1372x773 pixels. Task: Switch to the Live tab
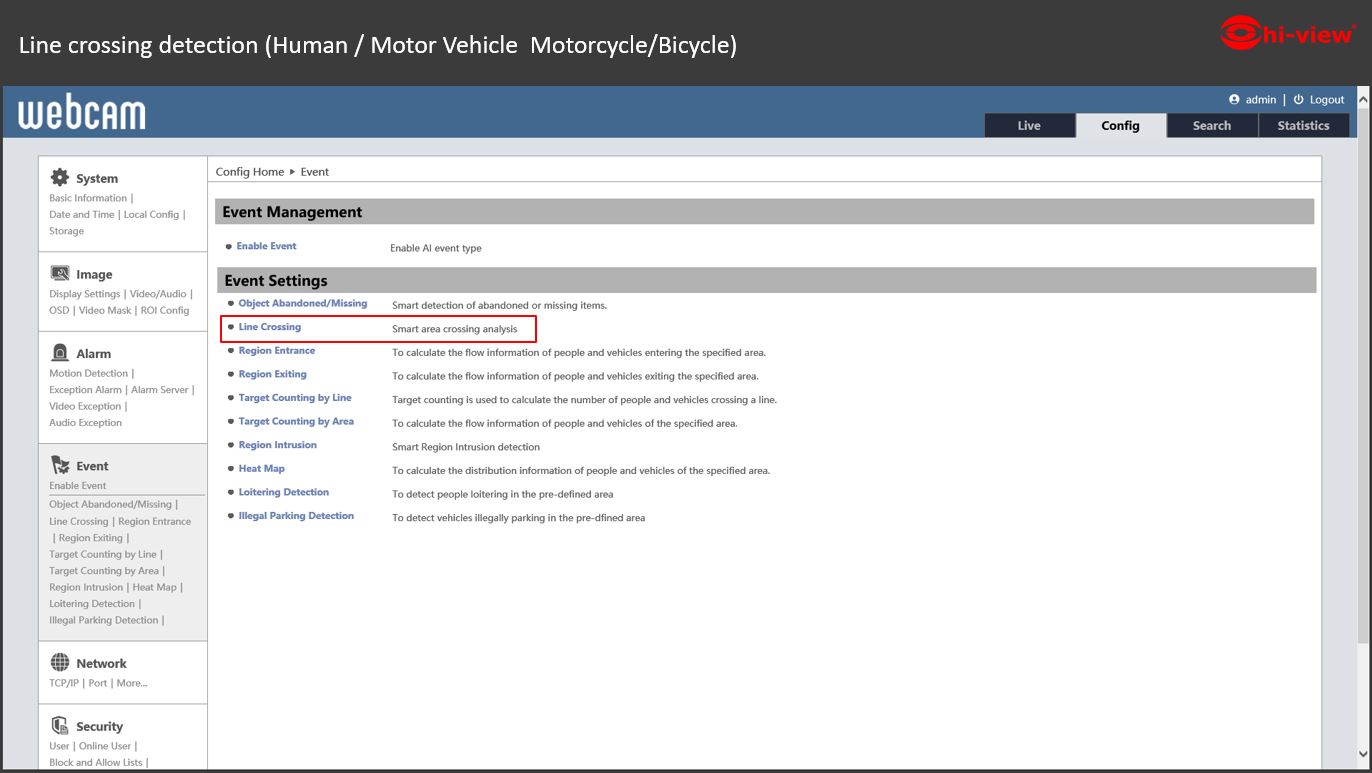point(1029,126)
